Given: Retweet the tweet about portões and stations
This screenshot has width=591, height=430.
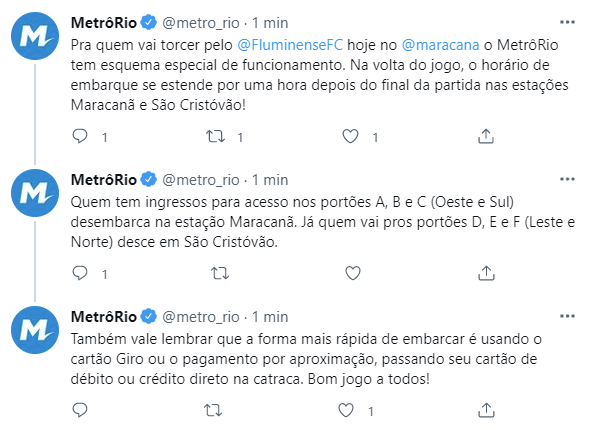Looking at the screenshot, I should click(x=220, y=273).
